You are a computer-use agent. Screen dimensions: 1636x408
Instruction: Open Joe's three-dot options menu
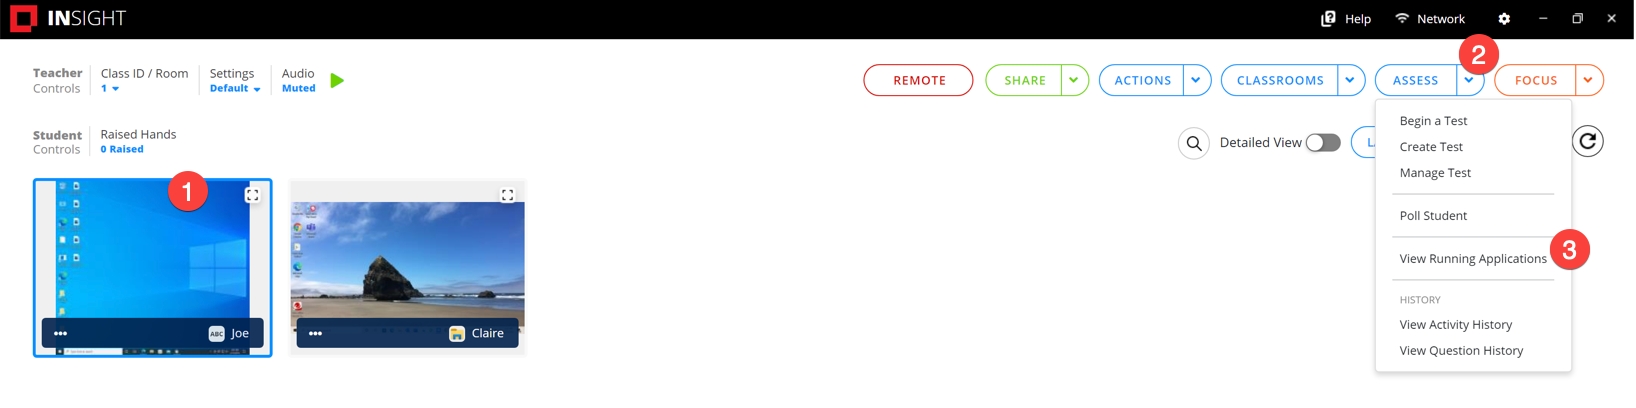pyautogui.click(x=61, y=333)
